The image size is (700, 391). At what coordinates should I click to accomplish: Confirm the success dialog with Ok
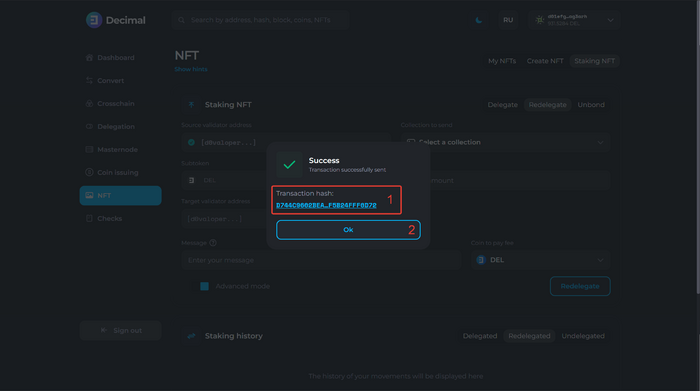pyautogui.click(x=348, y=230)
